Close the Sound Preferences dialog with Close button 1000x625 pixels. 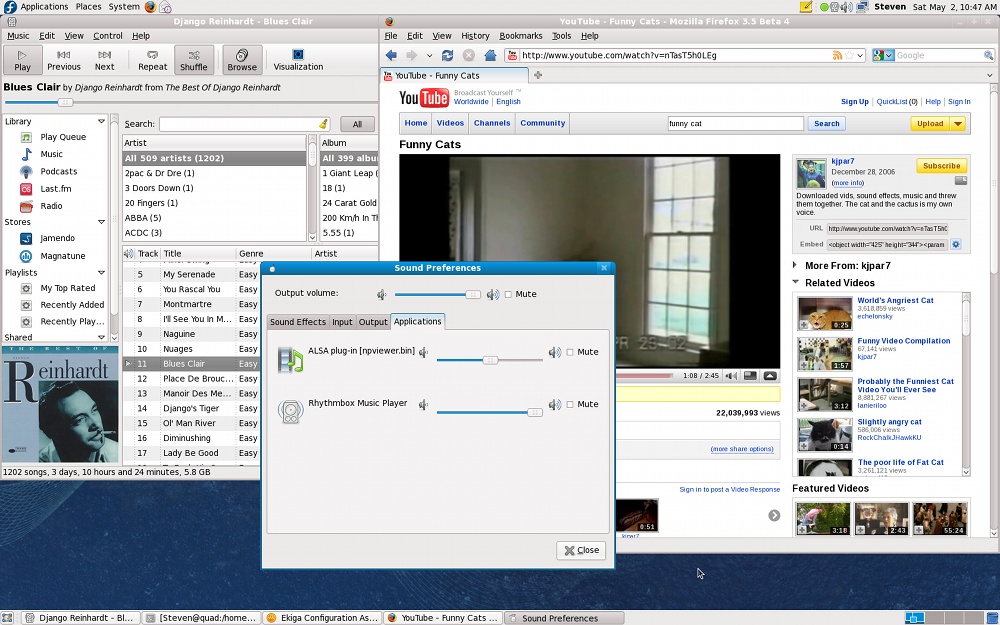[582, 550]
